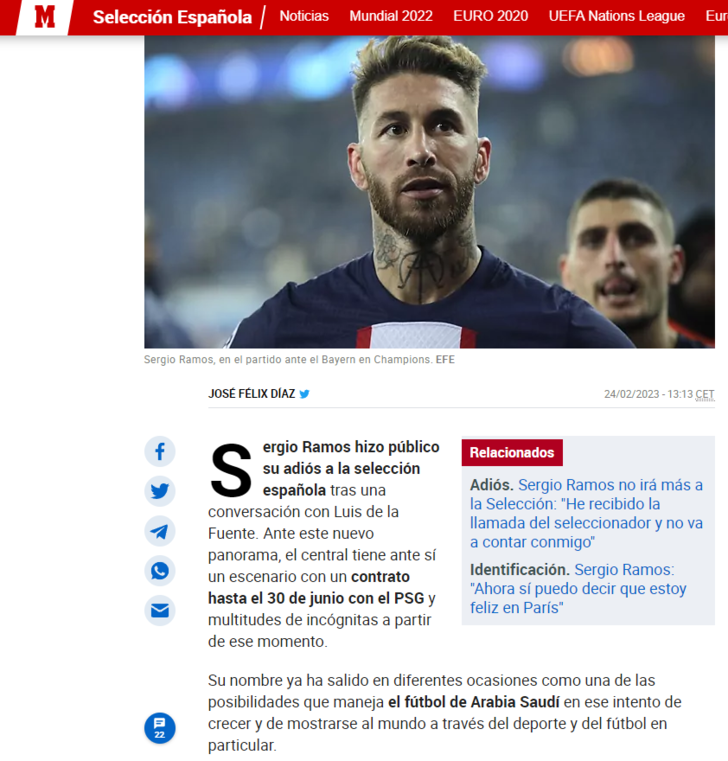Open the 22 comments bubble
Image resolution: width=728 pixels, height=761 pixels.
tap(160, 728)
